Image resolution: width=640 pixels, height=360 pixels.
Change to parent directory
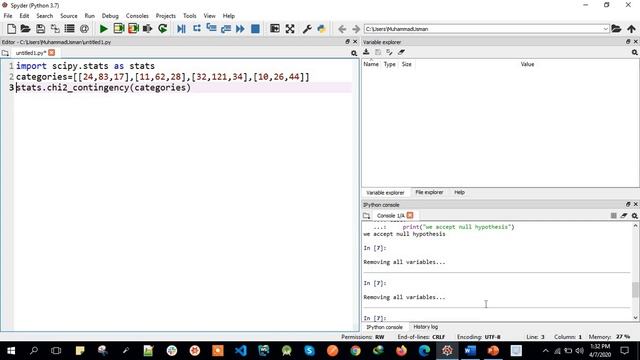click(631, 29)
